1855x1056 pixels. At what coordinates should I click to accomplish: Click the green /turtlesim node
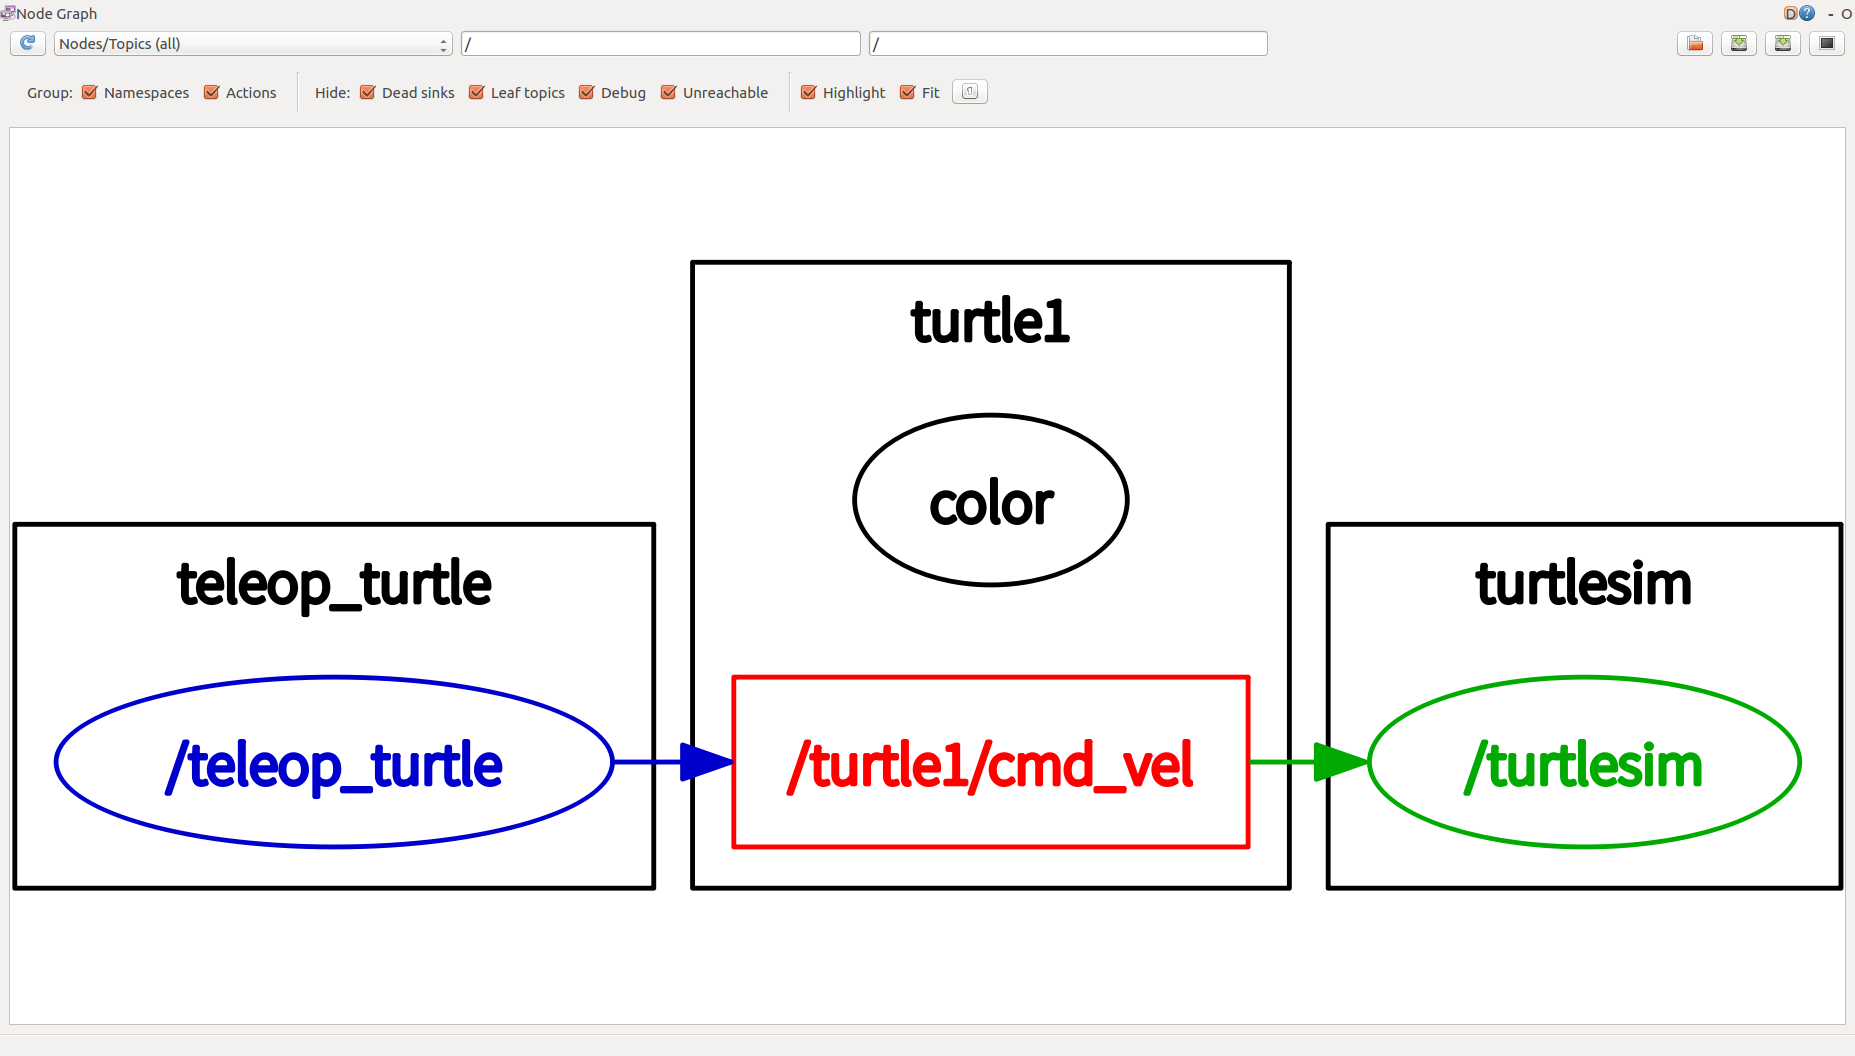pos(1585,762)
